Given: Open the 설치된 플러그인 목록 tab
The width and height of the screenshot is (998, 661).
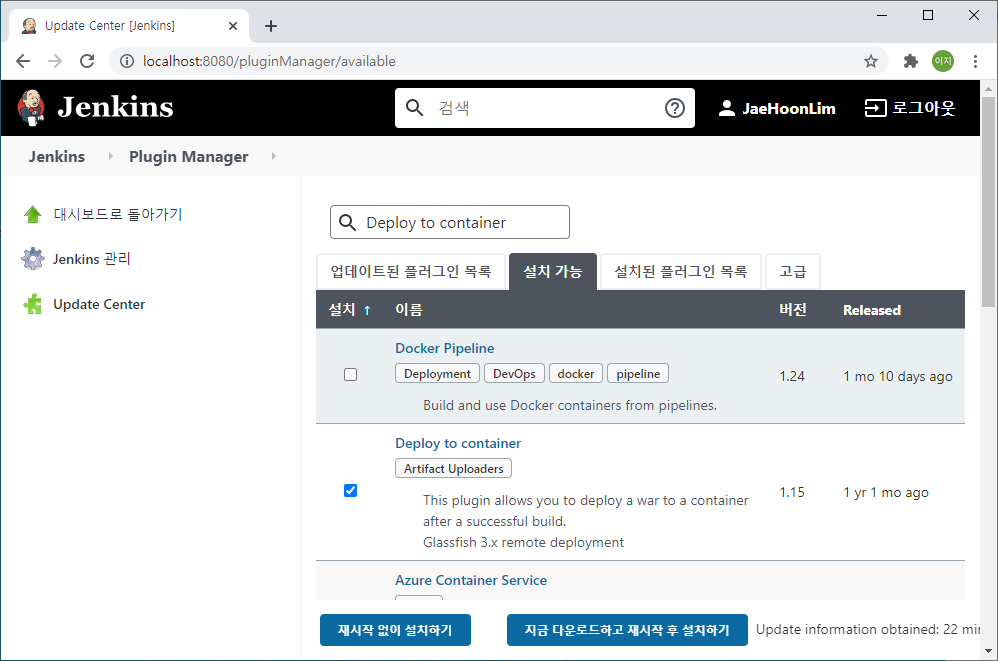Looking at the screenshot, I should 680,272.
